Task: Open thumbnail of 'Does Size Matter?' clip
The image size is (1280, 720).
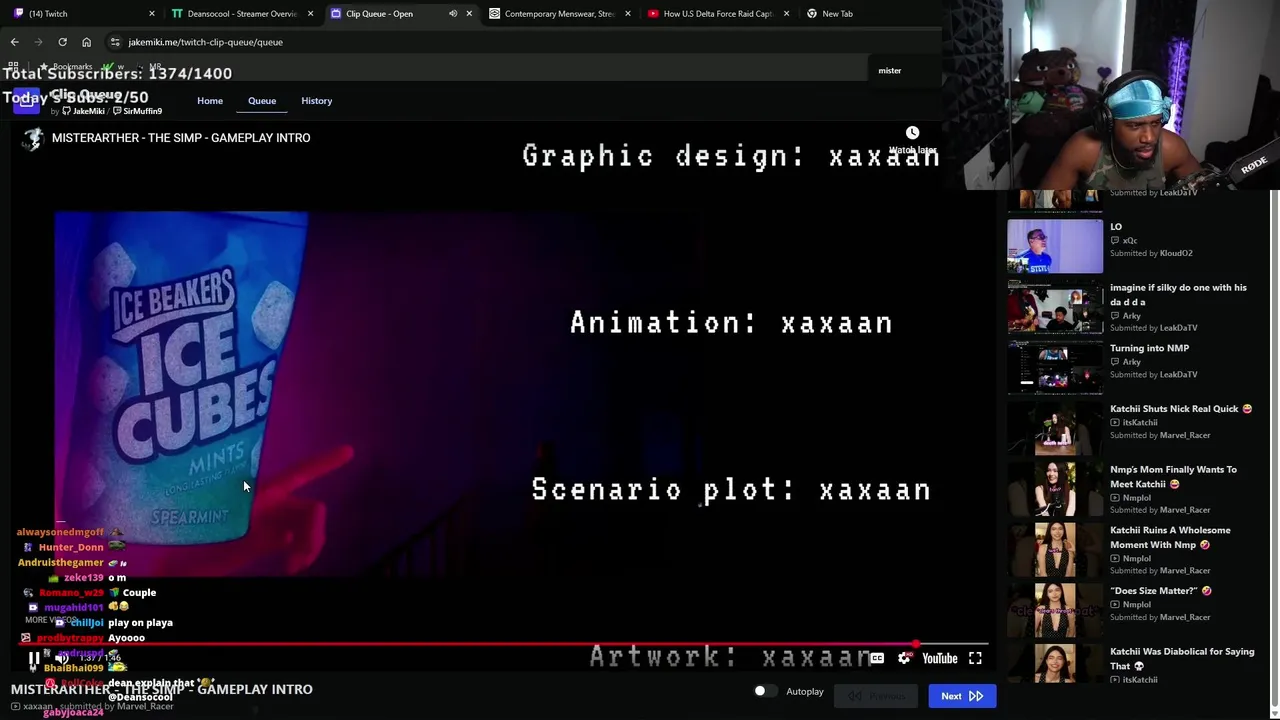Action: coord(1055,610)
